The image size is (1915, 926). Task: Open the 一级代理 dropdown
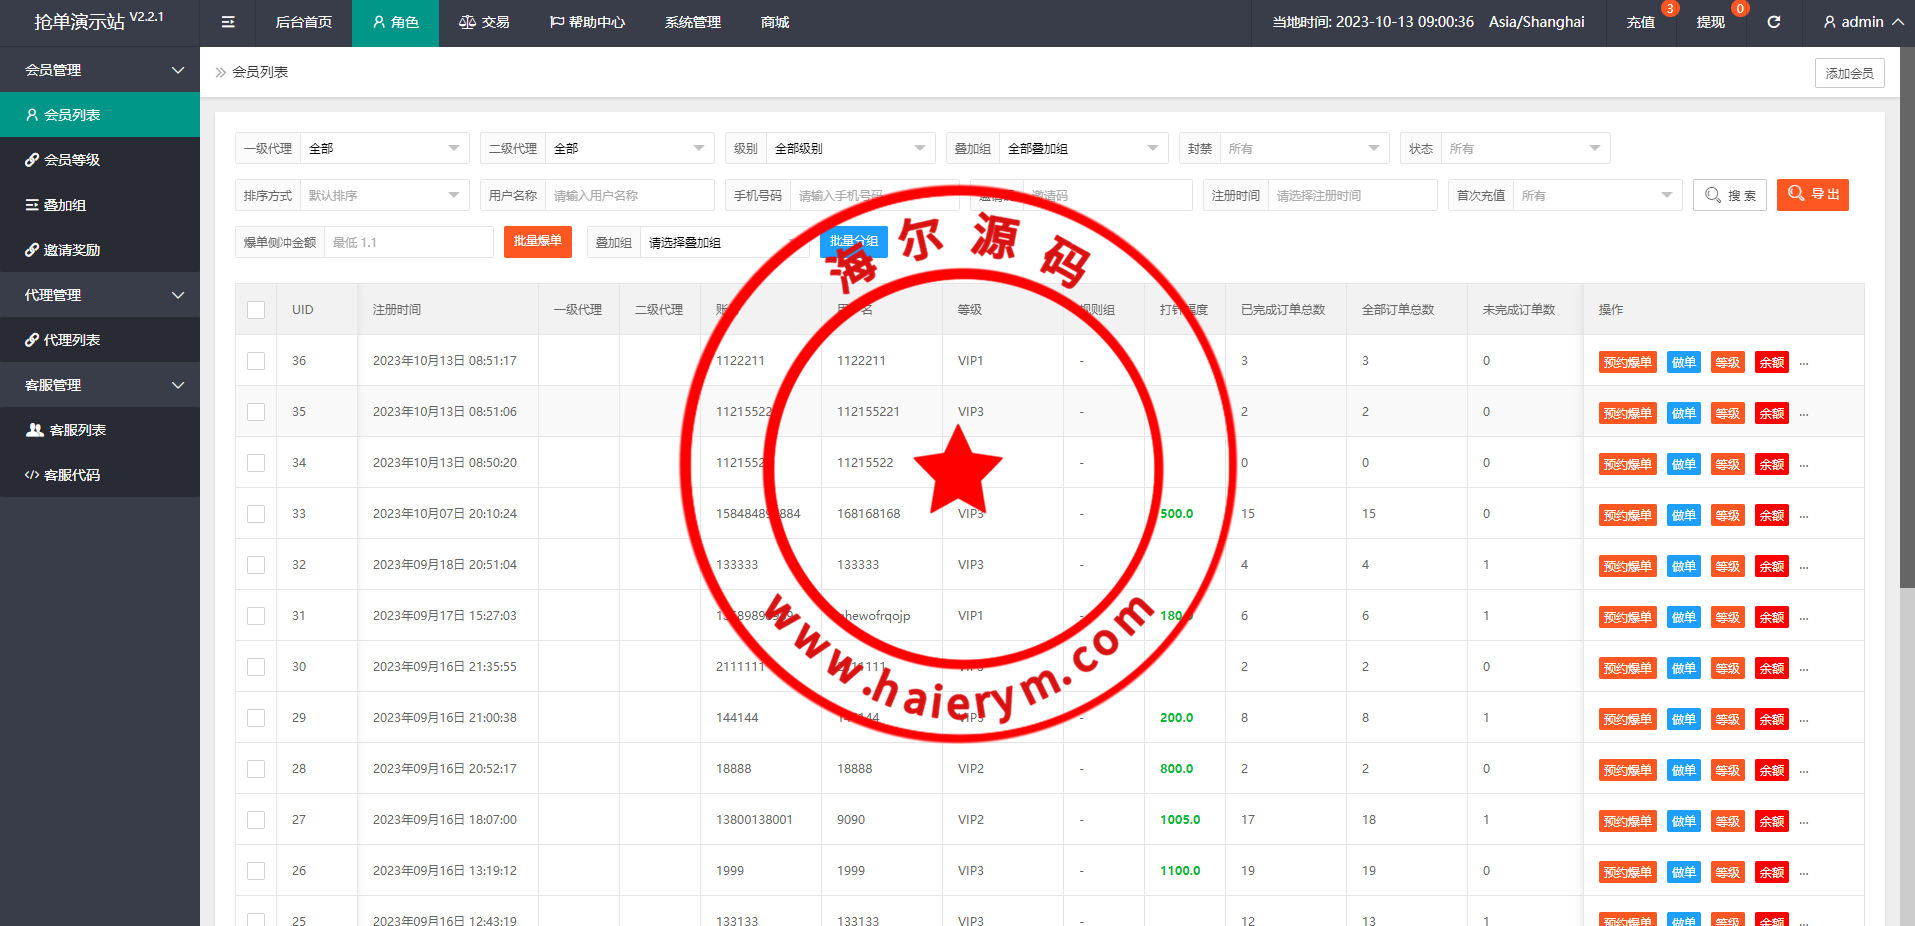pyautogui.click(x=384, y=149)
